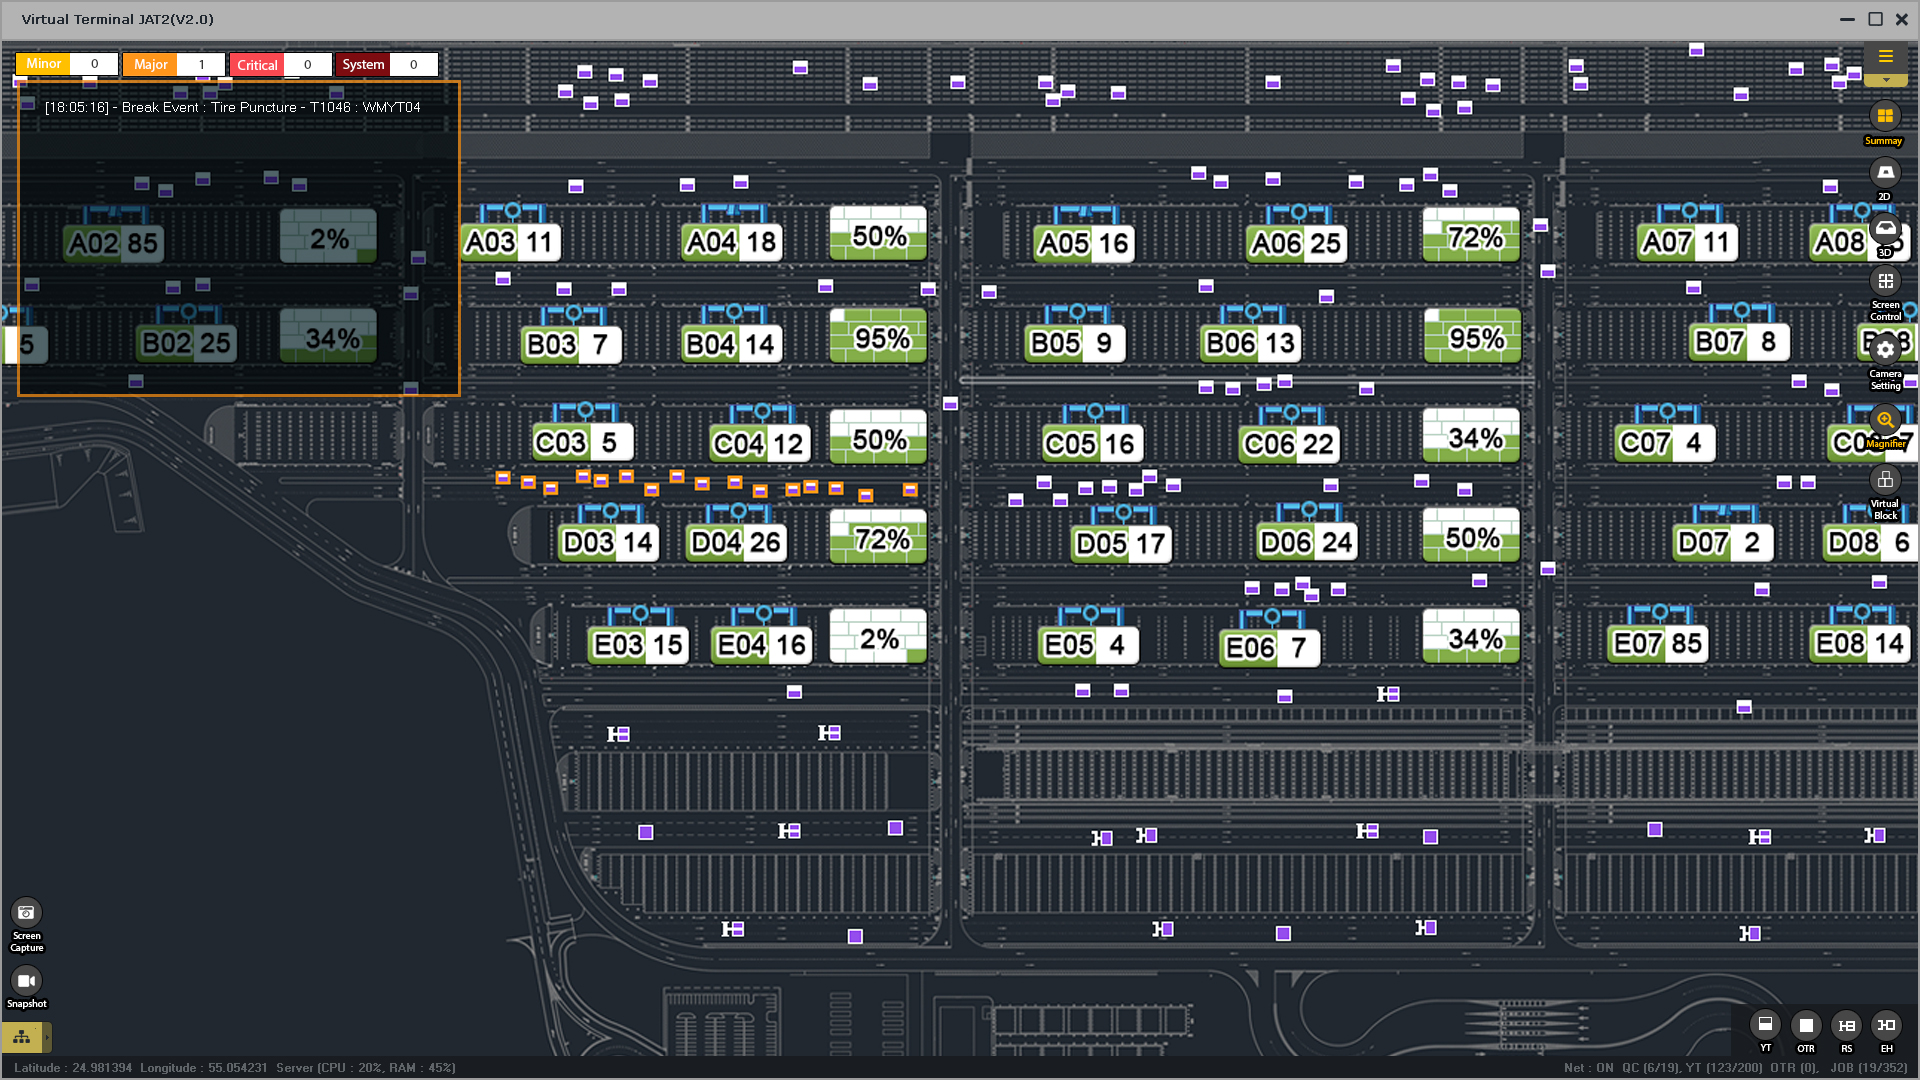This screenshot has width=1920, height=1080.
Task: Expand the hierarchy tree panel arrow
Action: coord(46,1037)
